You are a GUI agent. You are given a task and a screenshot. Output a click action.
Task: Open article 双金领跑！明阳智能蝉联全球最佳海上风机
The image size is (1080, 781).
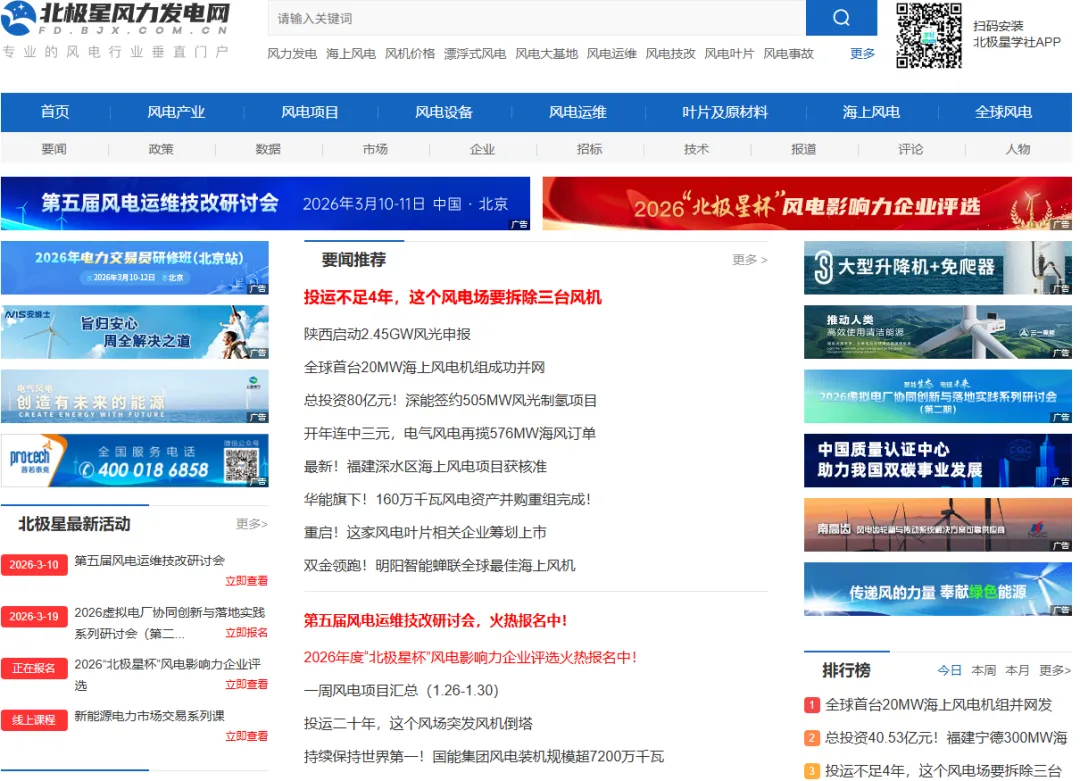click(439, 565)
